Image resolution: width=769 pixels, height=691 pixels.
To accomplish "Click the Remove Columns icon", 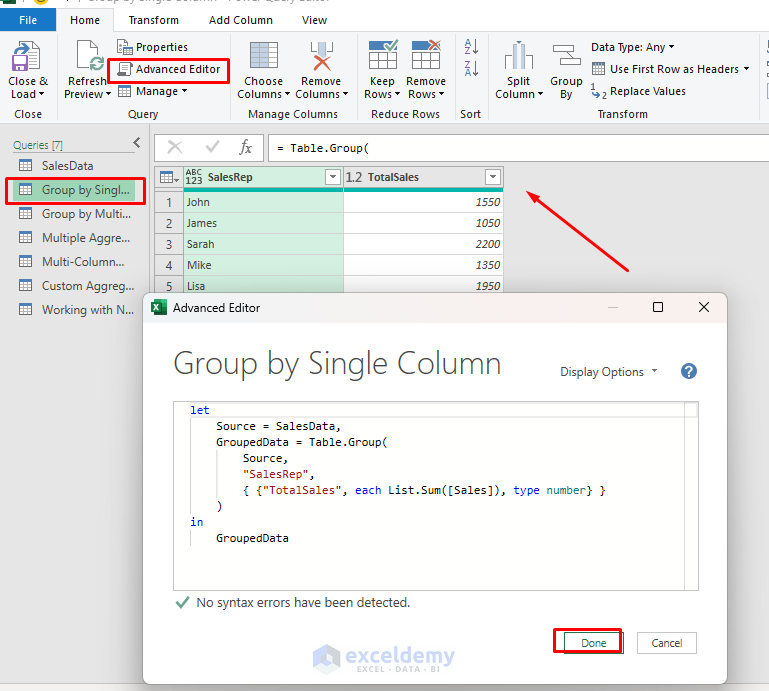I will coord(321,58).
